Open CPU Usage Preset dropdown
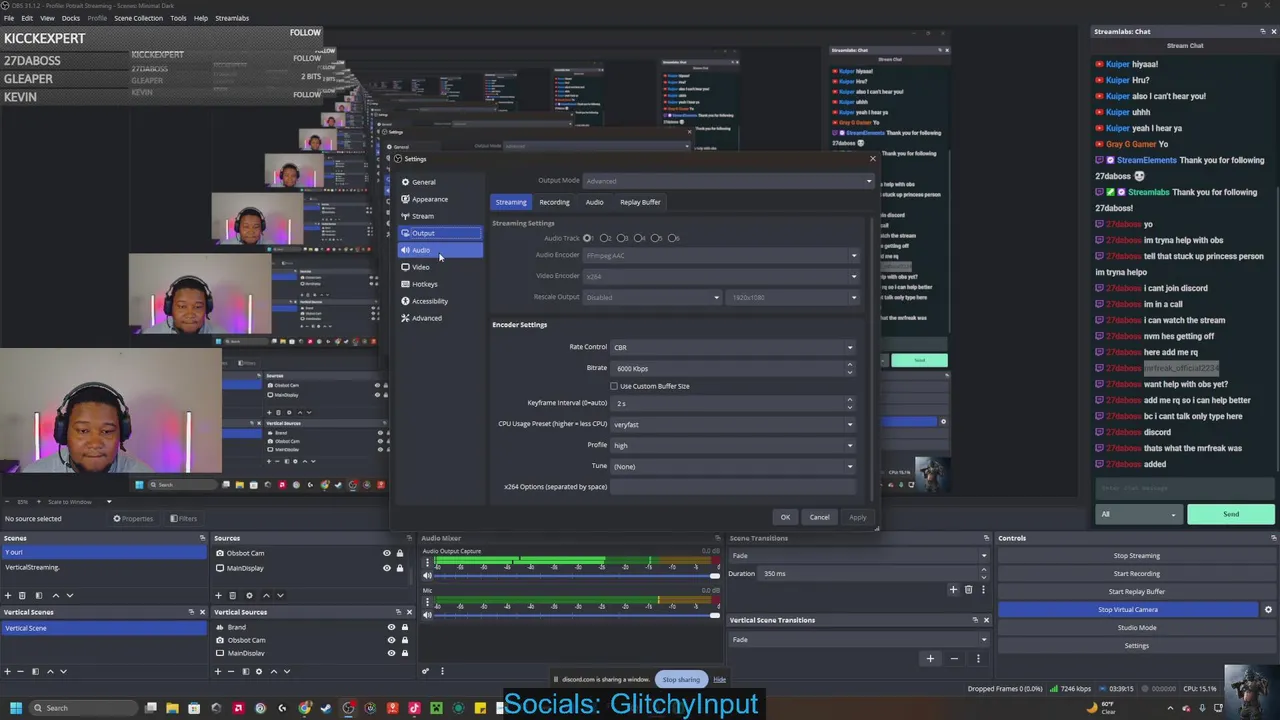This screenshot has width=1280, height=720. [x=733, y=424]
